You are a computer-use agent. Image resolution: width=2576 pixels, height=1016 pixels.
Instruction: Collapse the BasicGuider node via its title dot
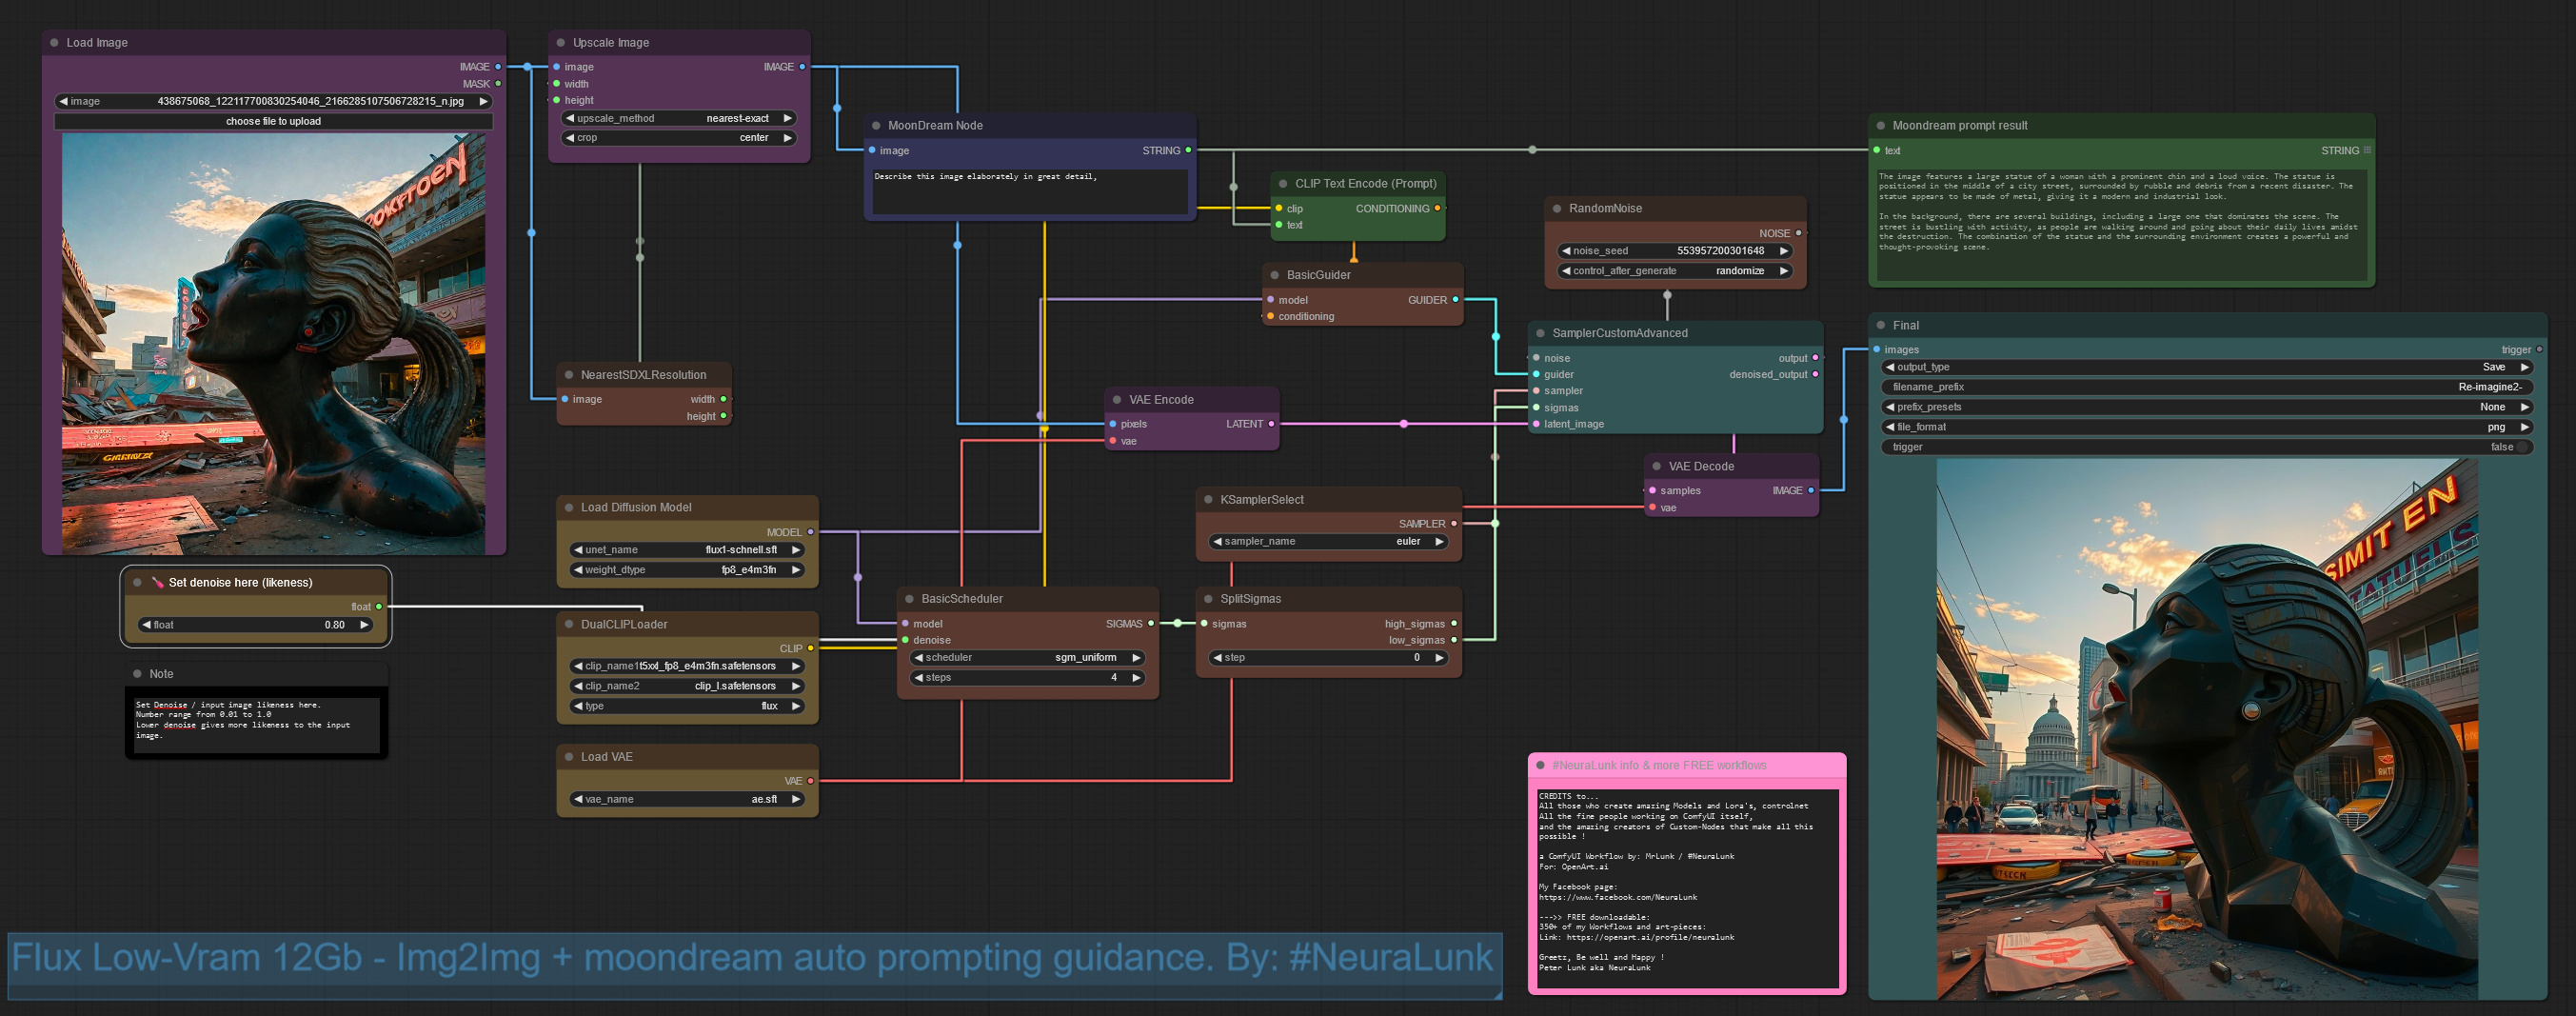1274,275
